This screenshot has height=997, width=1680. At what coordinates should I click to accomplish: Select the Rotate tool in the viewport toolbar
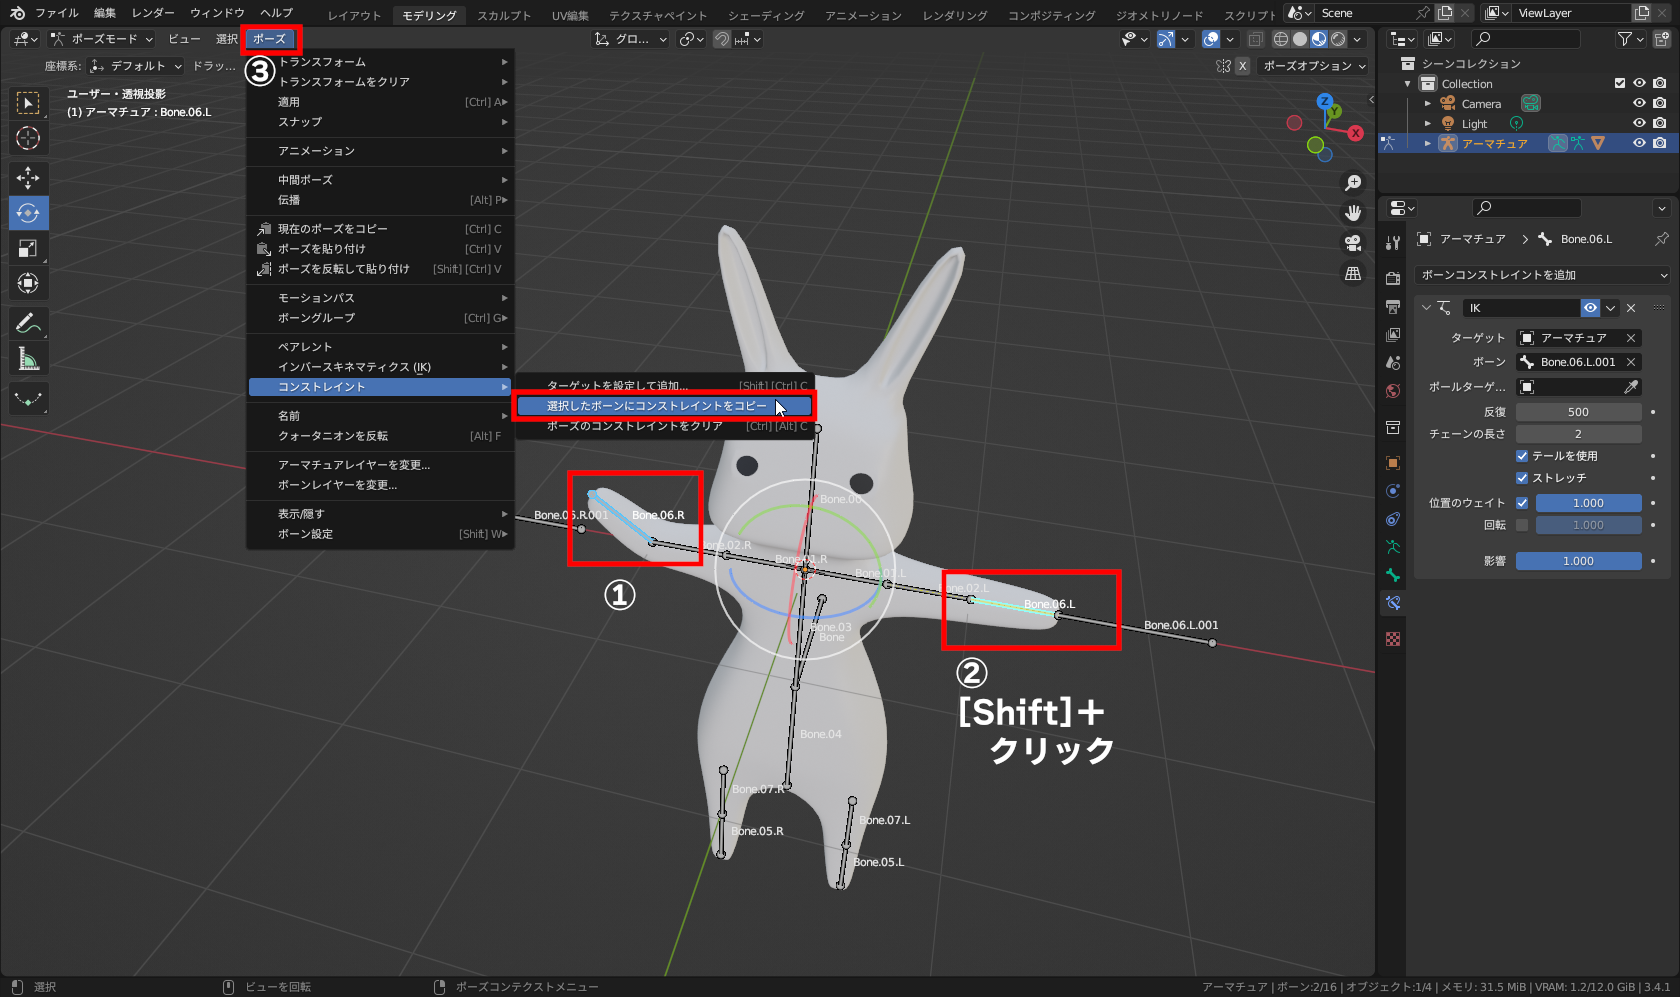tap(28, 213)
